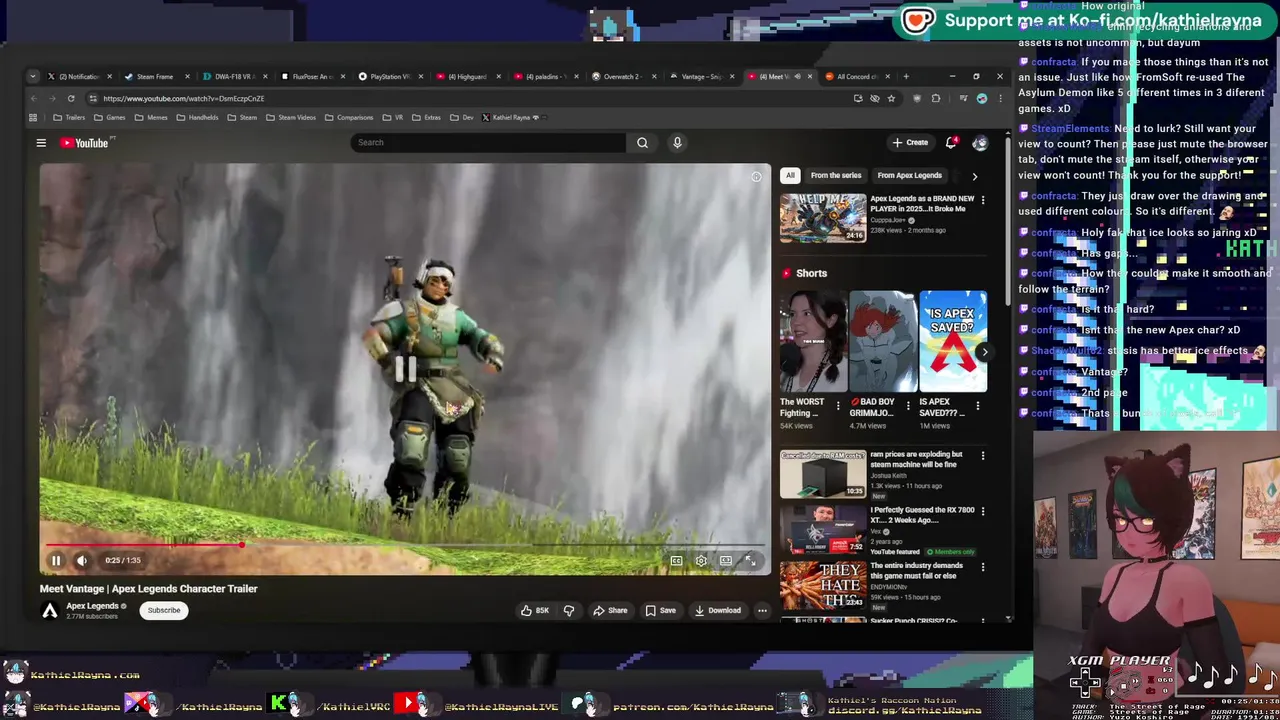
Task: Like the video with 85K likes
Action: coord(535,610)
